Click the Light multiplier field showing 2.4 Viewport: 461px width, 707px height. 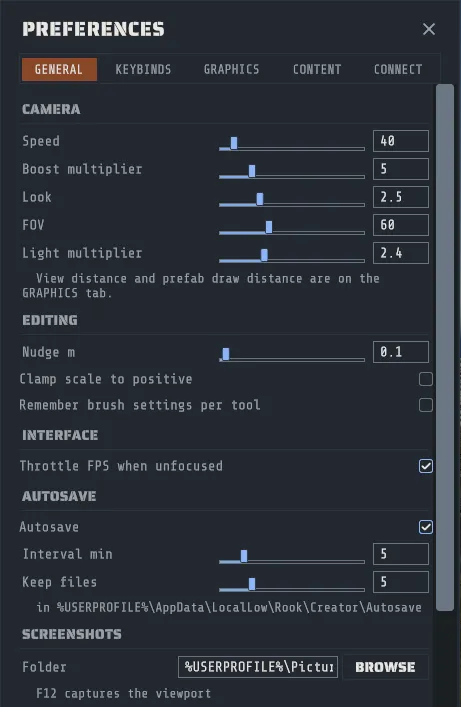401,253
